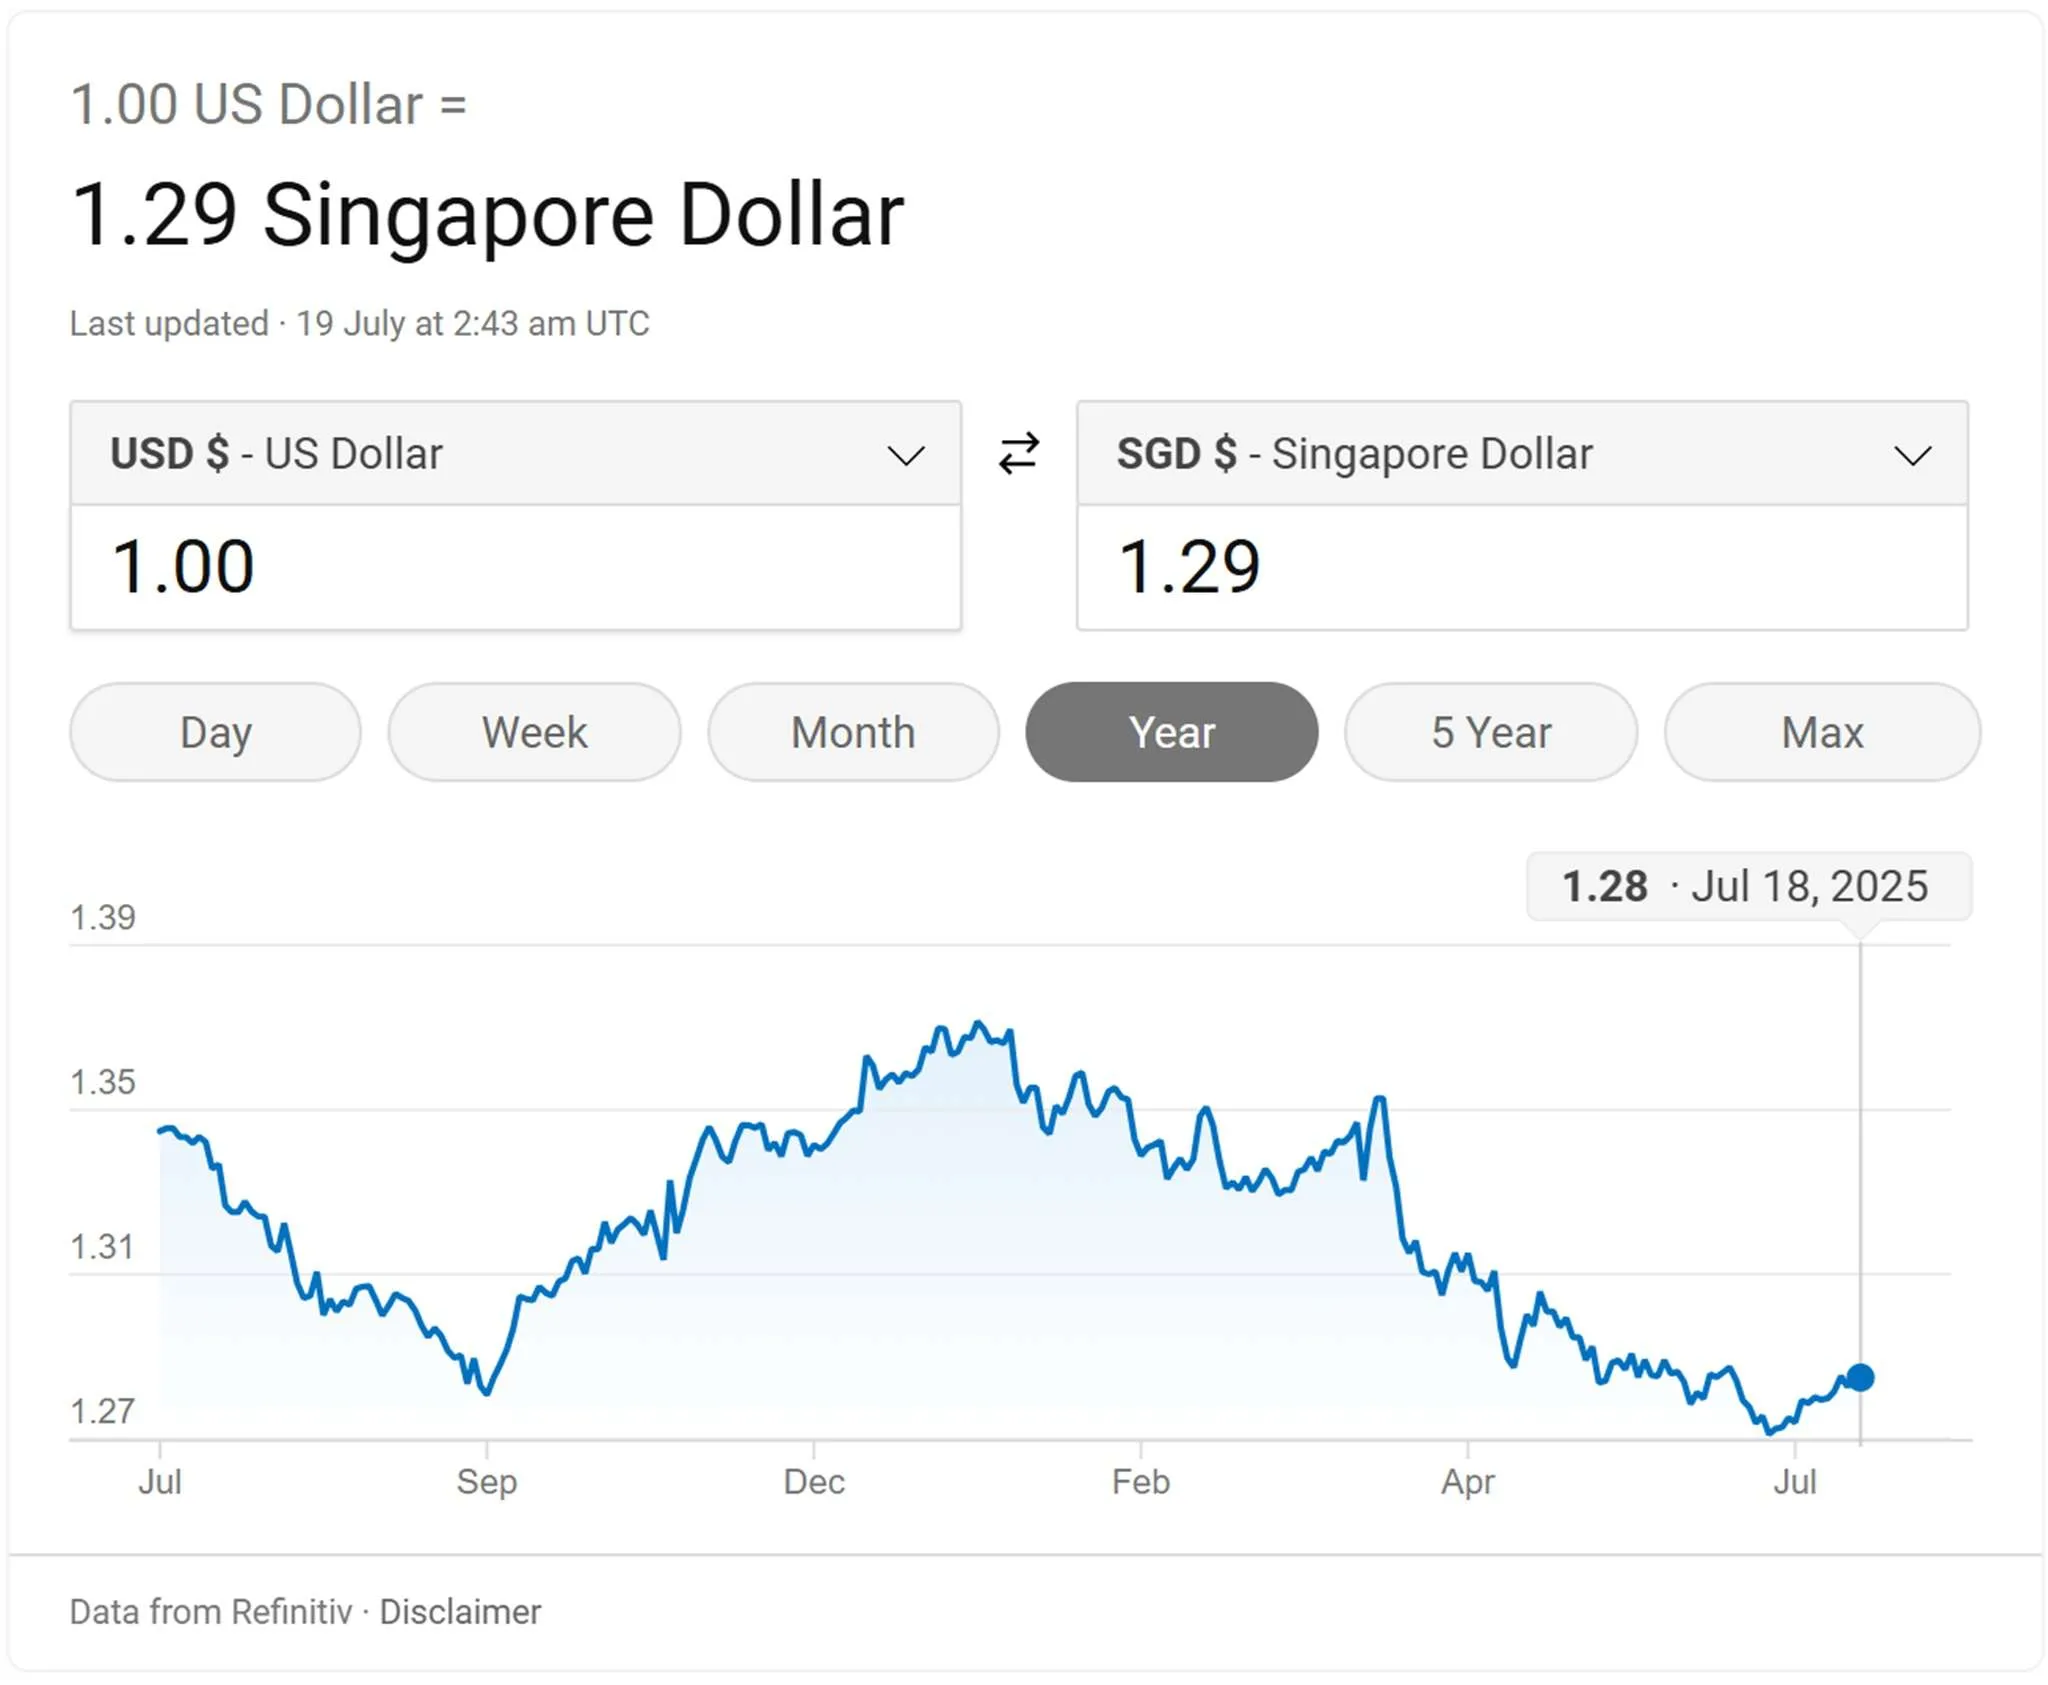The width and height of the screenshot is (2048, 1685).
Task: Show Max historical range
Action: tap(1821, 732)
